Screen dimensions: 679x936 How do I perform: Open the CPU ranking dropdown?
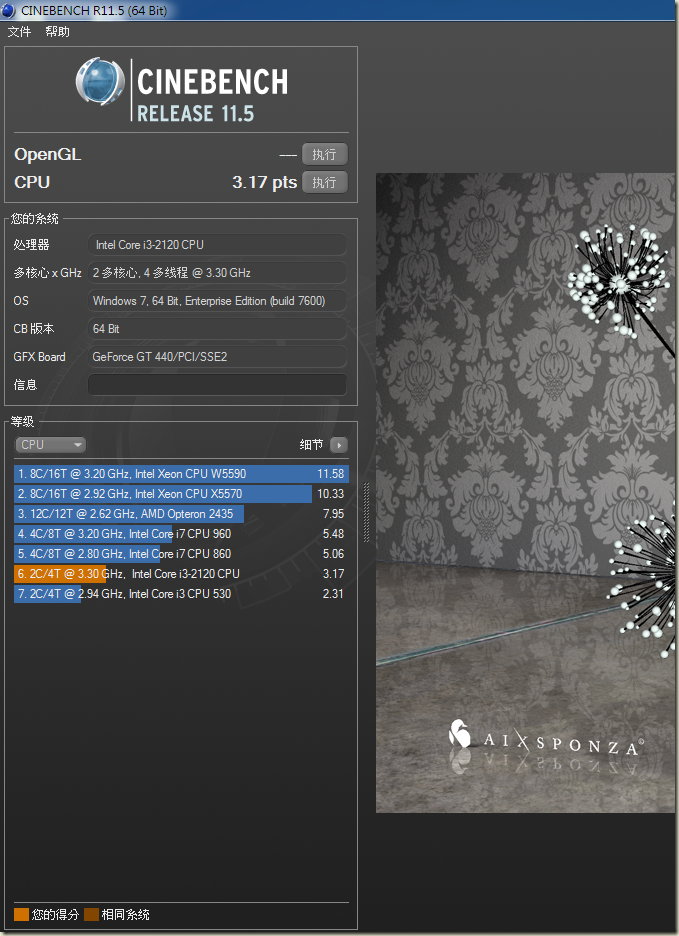[x=50, y=445]
